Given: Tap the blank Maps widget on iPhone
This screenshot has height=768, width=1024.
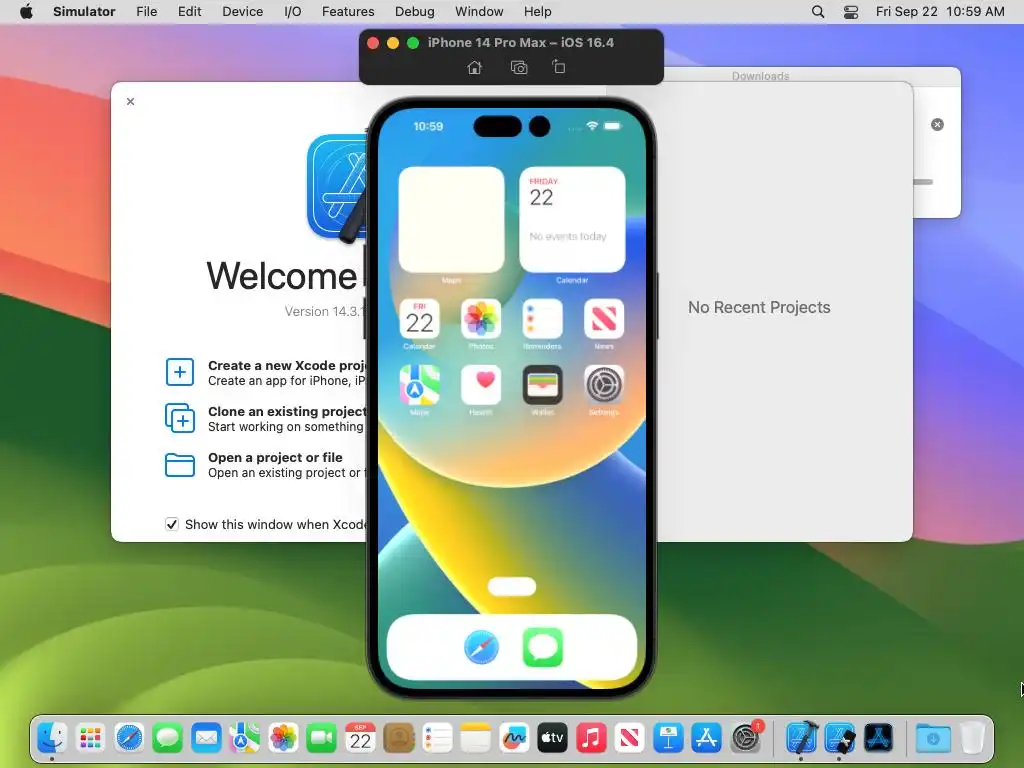Looking at the screenshot, I should pyautogui.click(x=451, y=219).
